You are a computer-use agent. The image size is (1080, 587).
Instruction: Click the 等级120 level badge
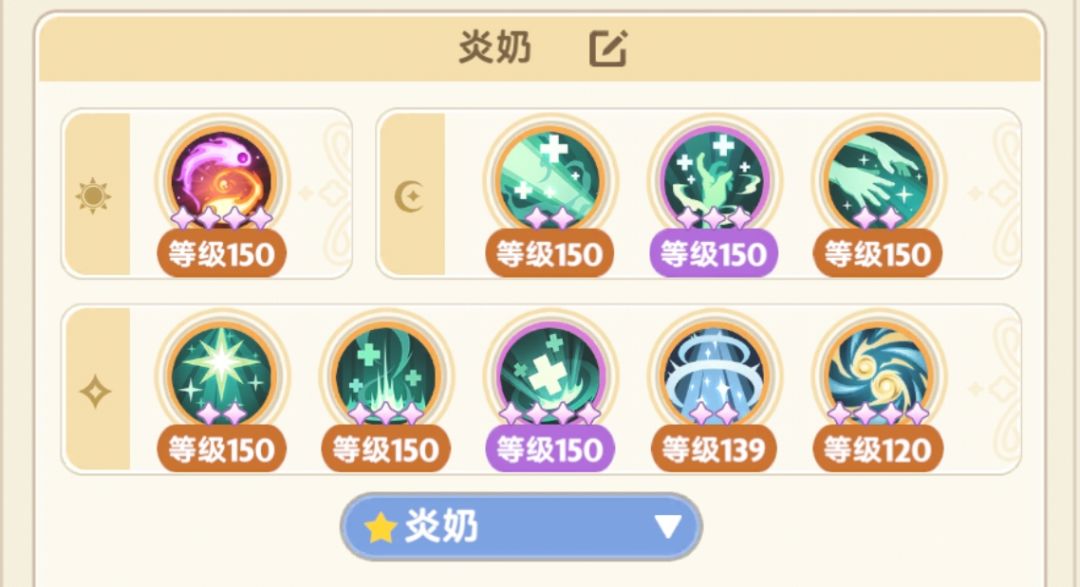tap(878, 449)
